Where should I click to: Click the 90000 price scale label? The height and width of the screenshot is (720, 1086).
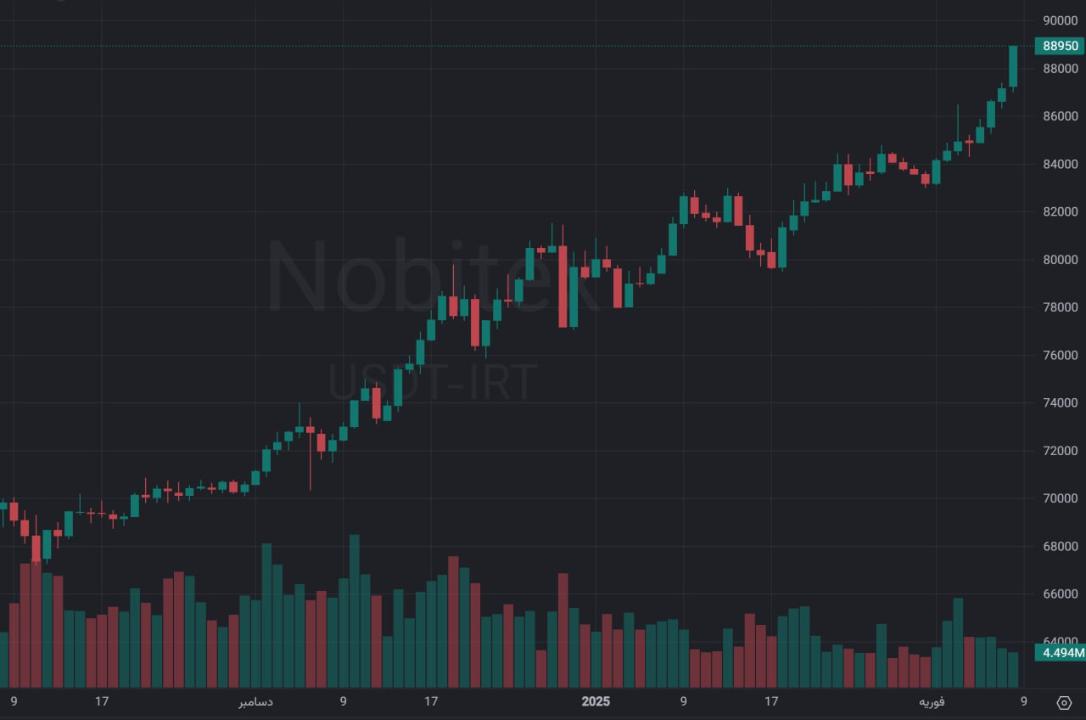[1059, 21]
